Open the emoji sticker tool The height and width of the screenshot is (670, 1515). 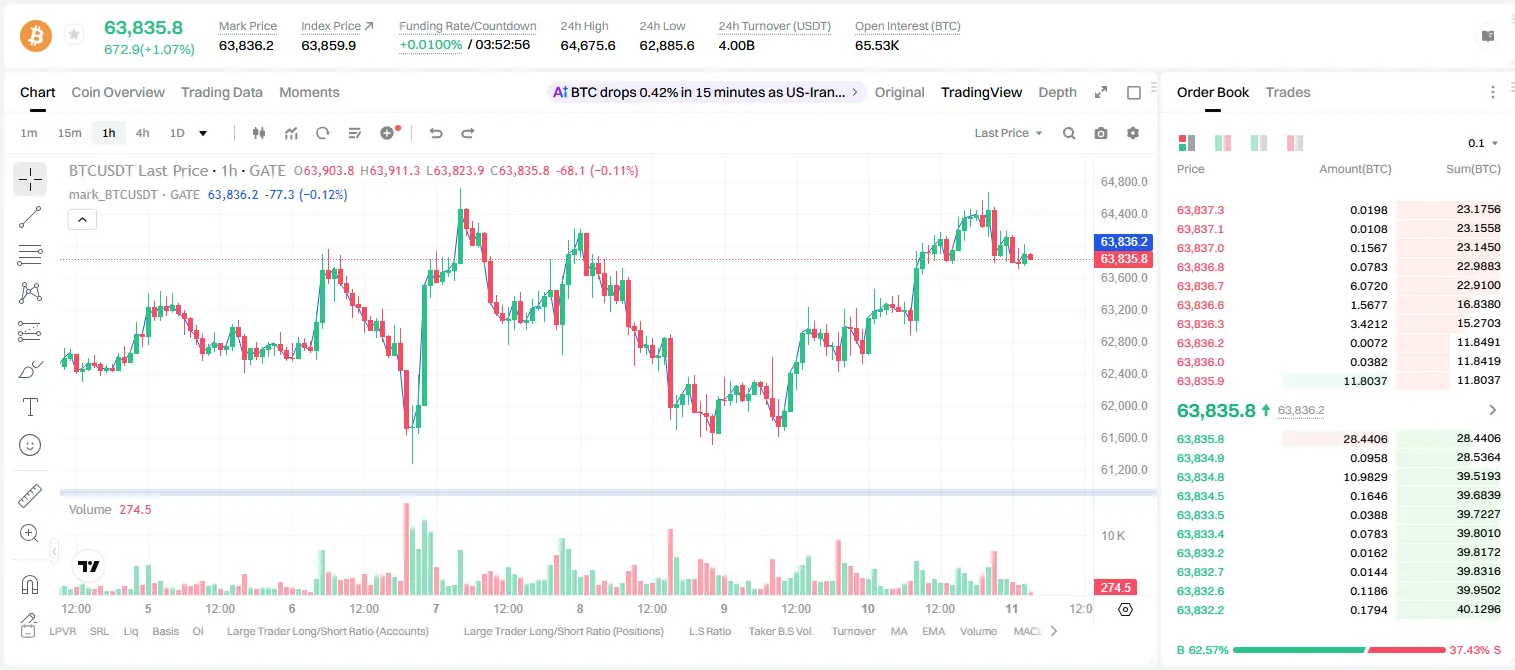pos(30,445)
